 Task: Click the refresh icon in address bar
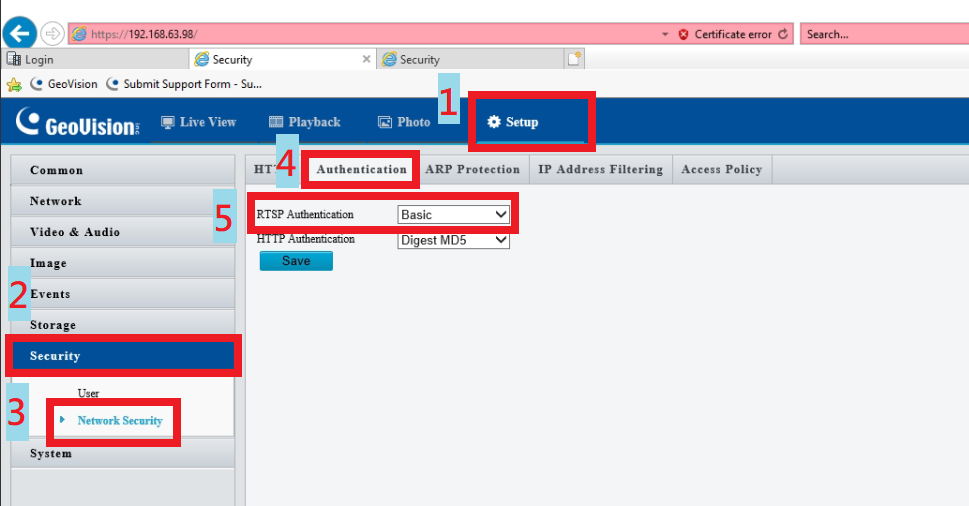pos(783,34)
